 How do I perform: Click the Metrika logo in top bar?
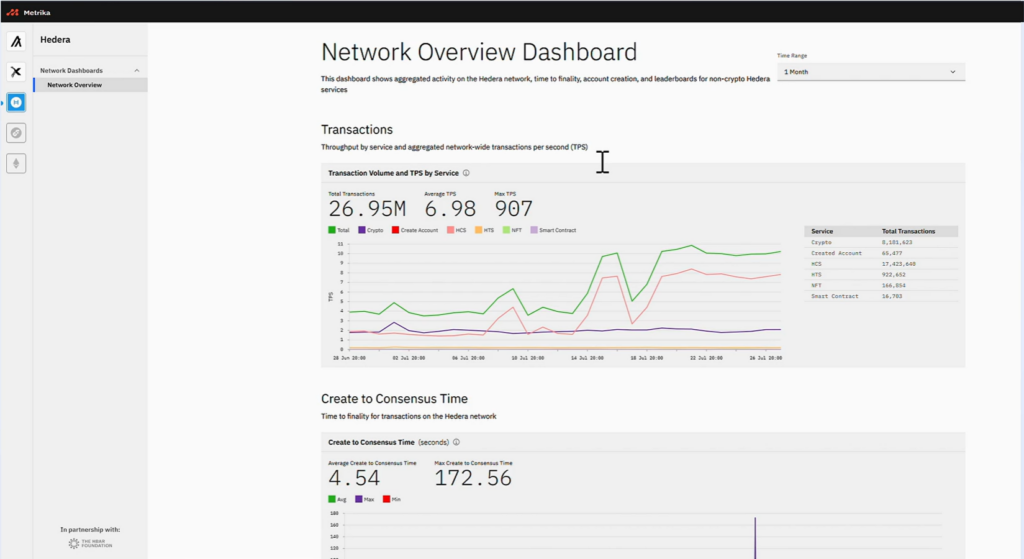(28, 11)
